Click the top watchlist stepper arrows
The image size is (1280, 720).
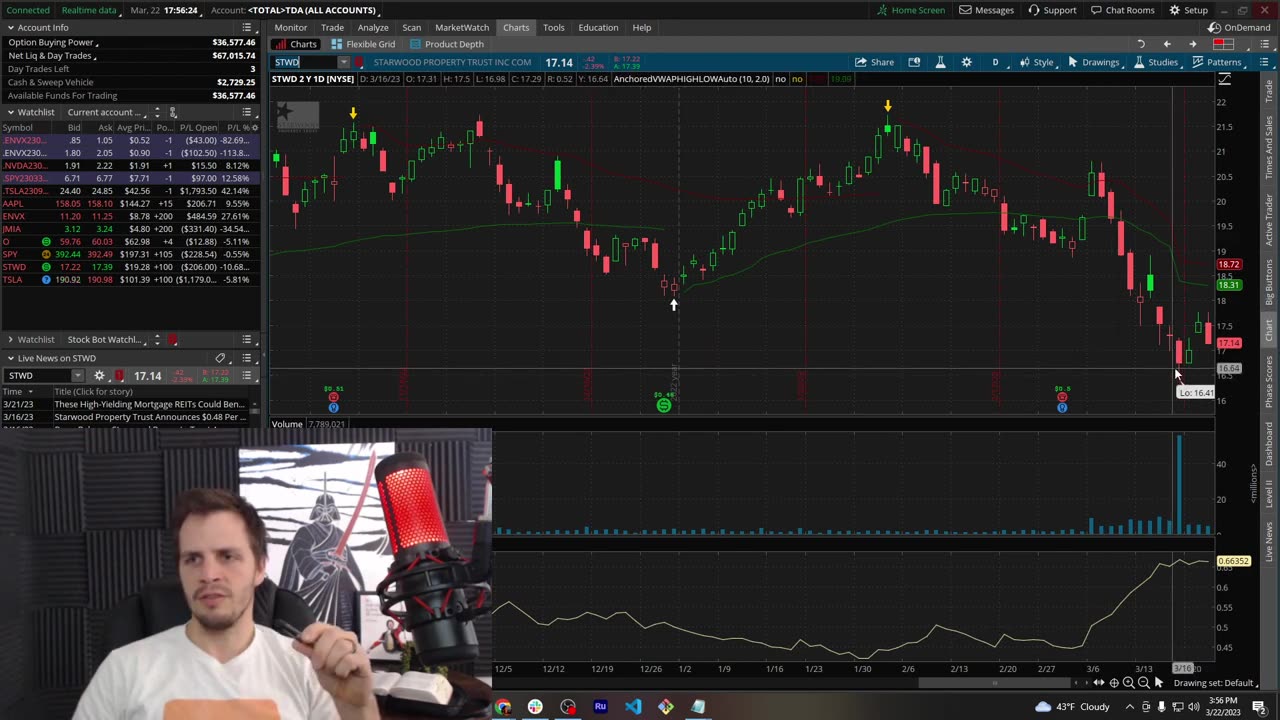tap(157, 112)
